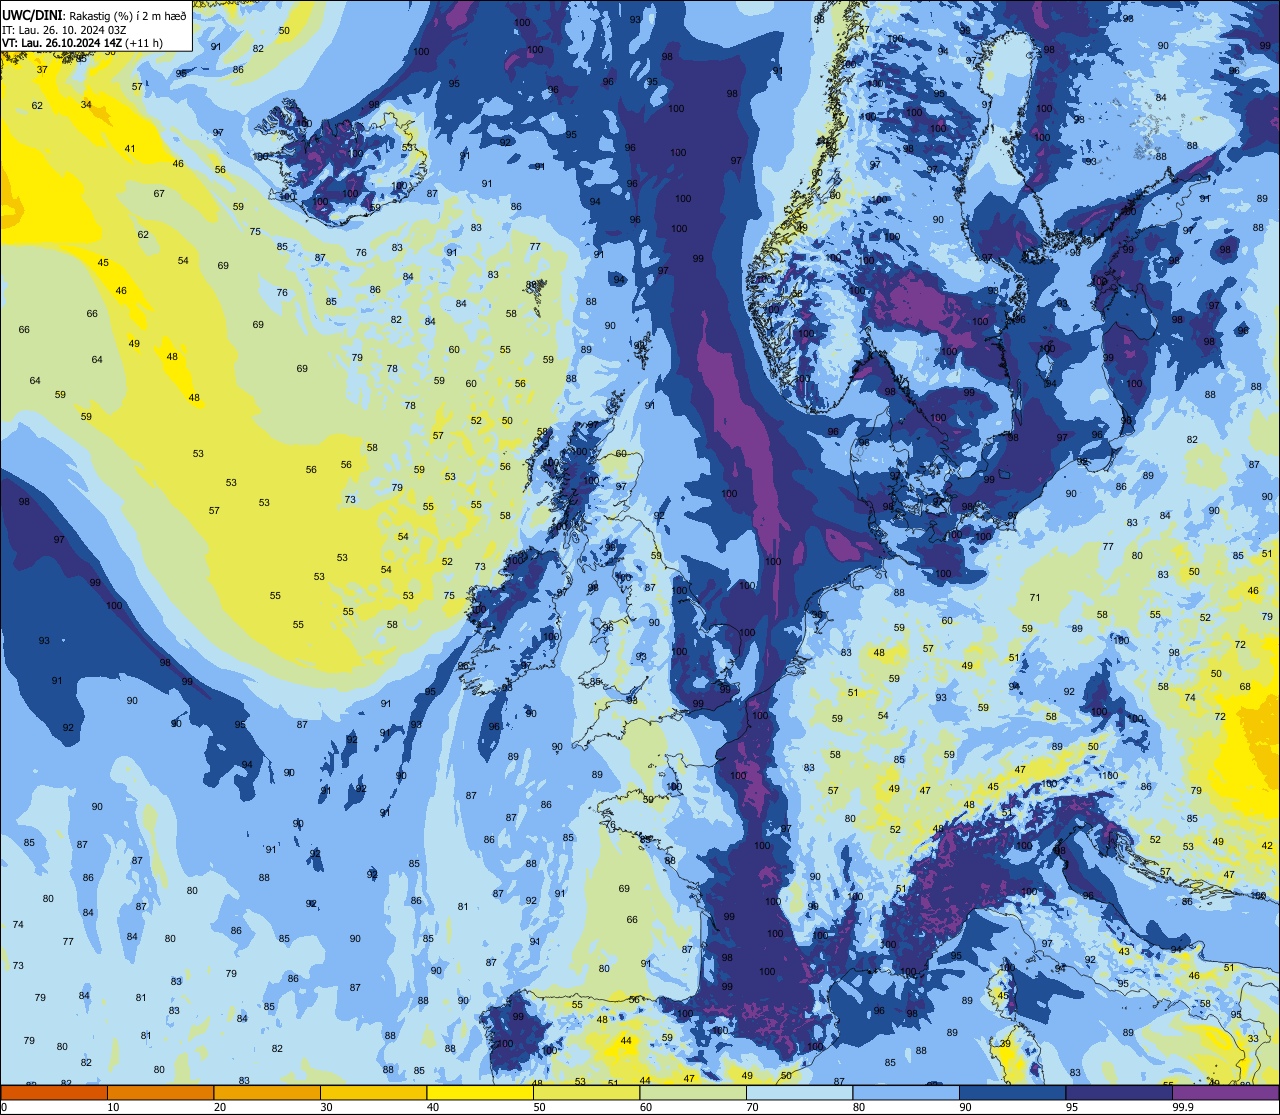Image resolution: width=1280 pixels, height=1115 pixels.
Task: Click the legend tick label 10
Action: 113,1107
